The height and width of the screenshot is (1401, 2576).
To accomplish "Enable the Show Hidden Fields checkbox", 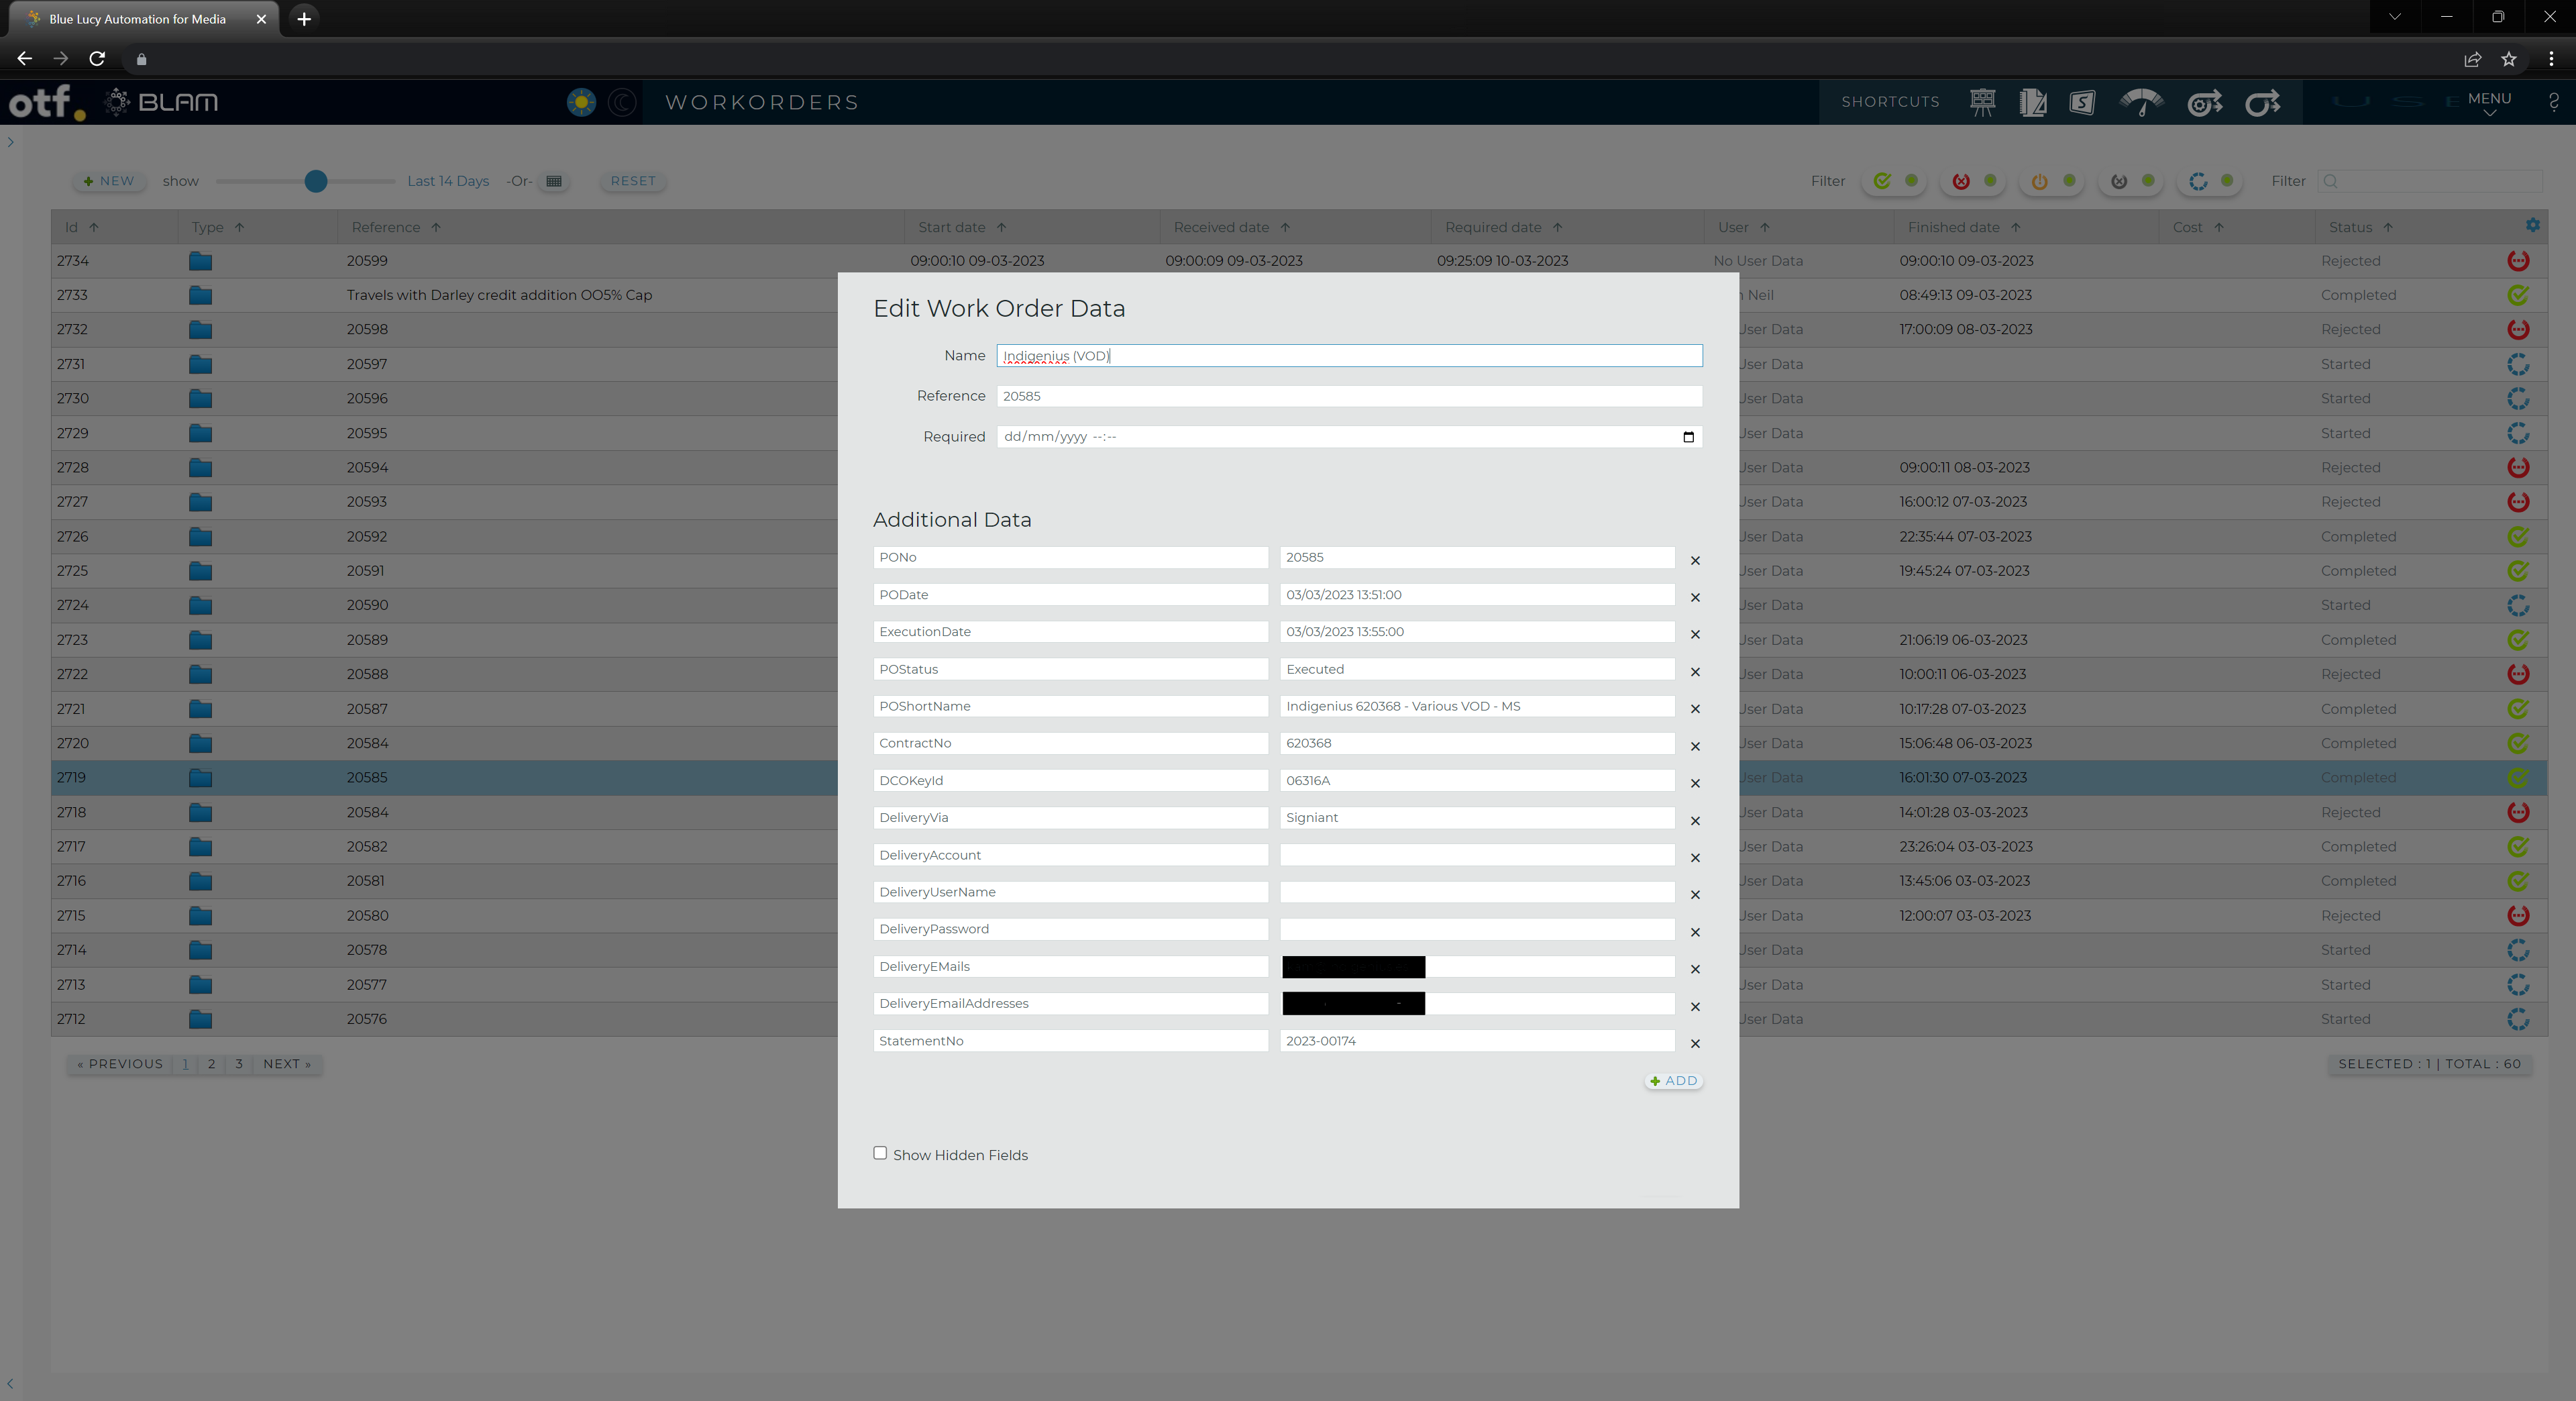I will pos(880,1153).
